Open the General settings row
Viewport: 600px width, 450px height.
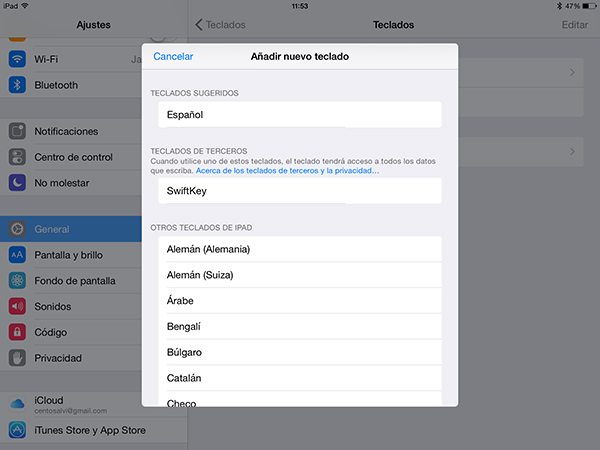click(71, 229)
